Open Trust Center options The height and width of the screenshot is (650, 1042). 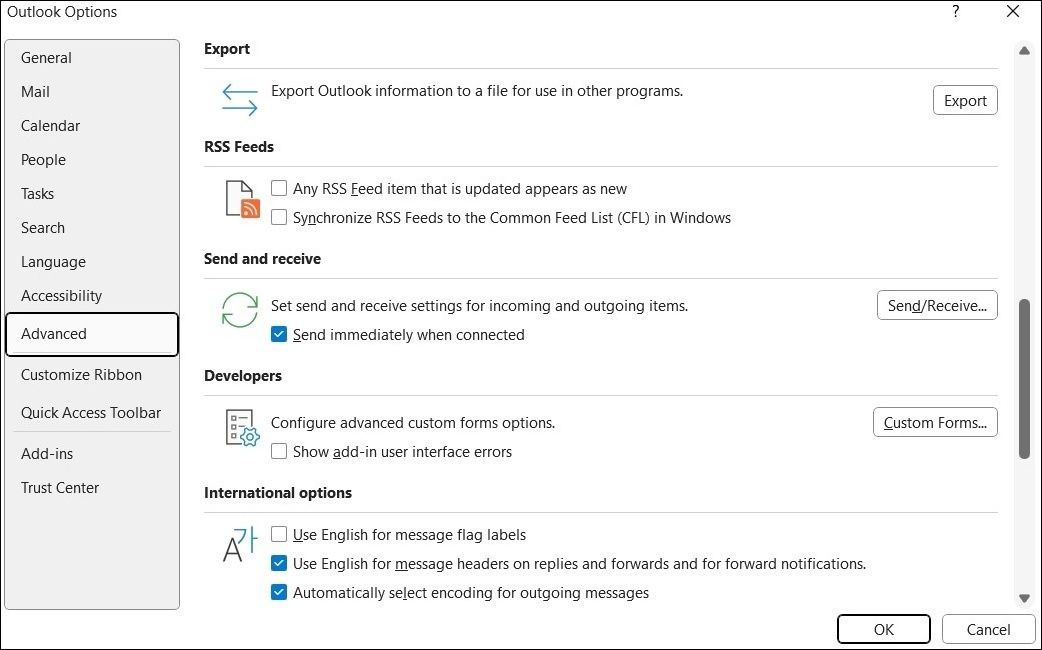(92, 488)
